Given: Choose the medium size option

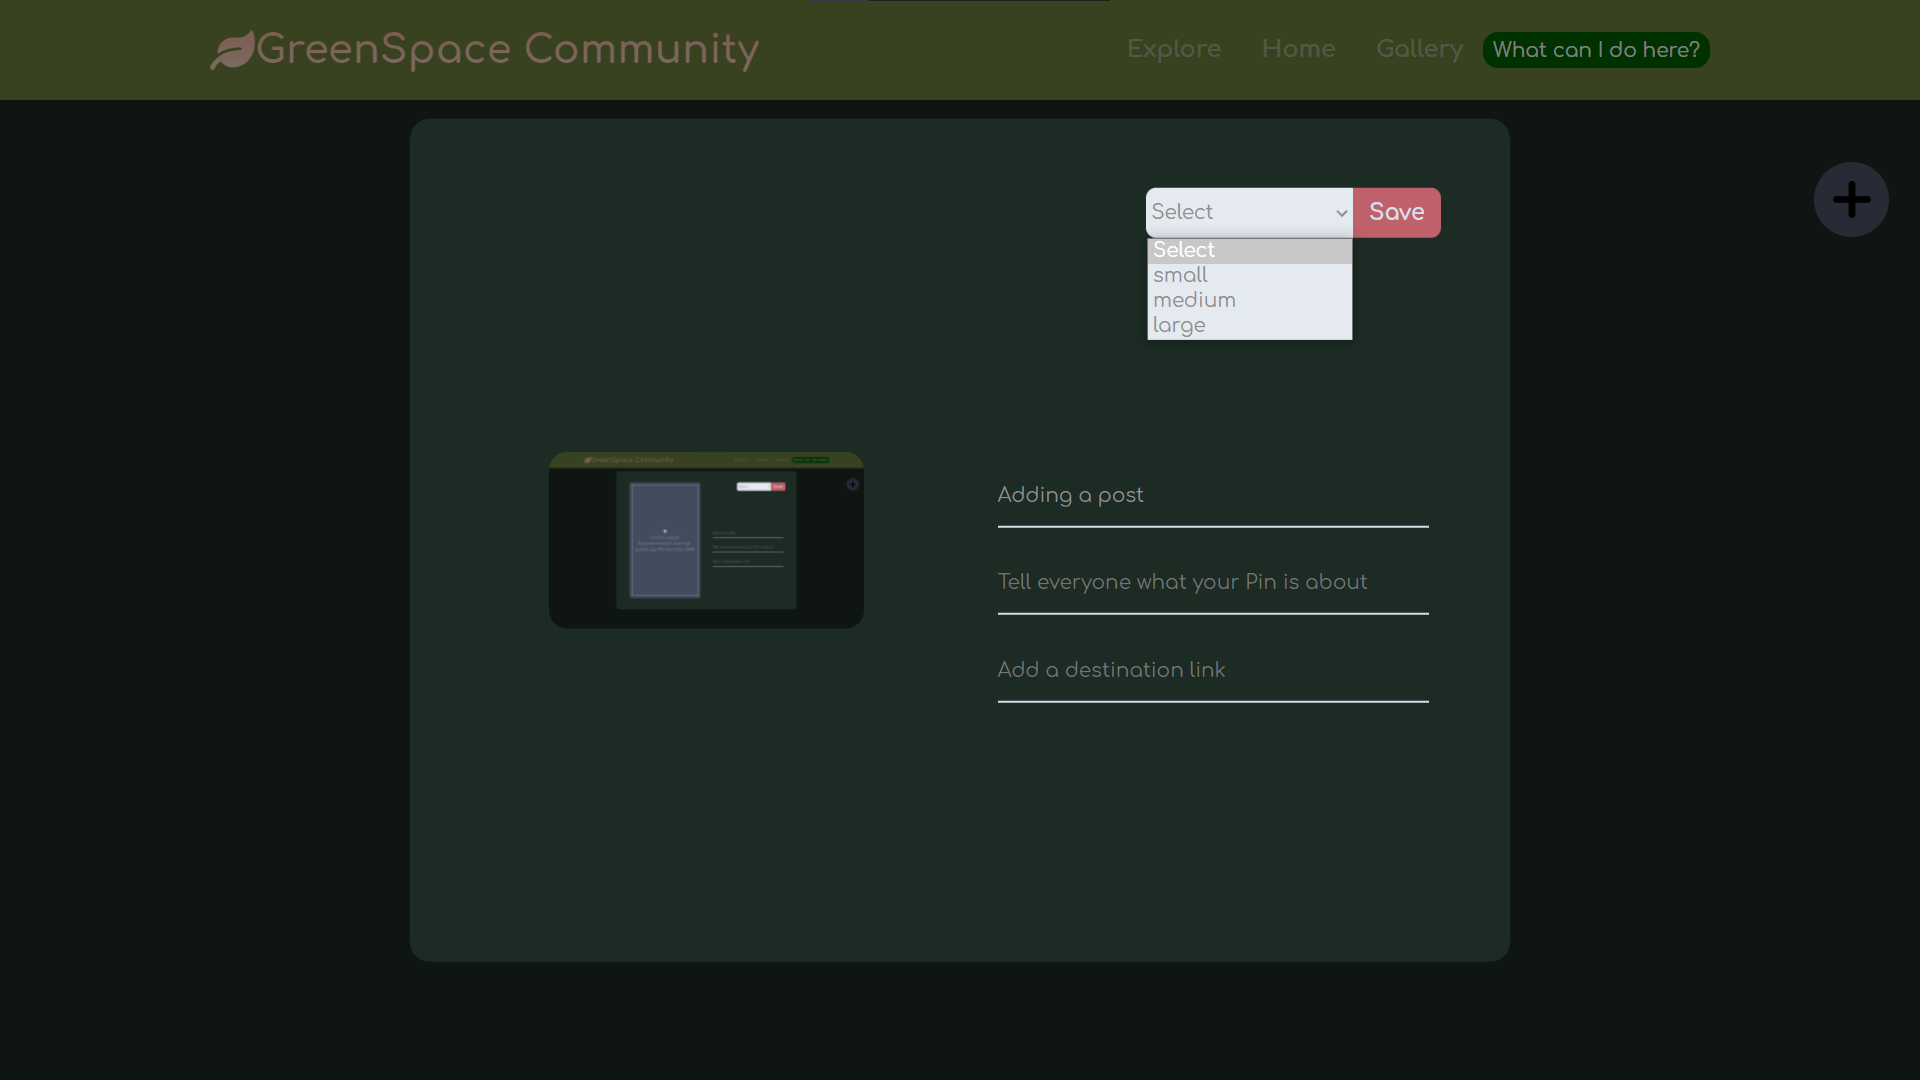Looking at the screenshot, I should pos(1248,300).
